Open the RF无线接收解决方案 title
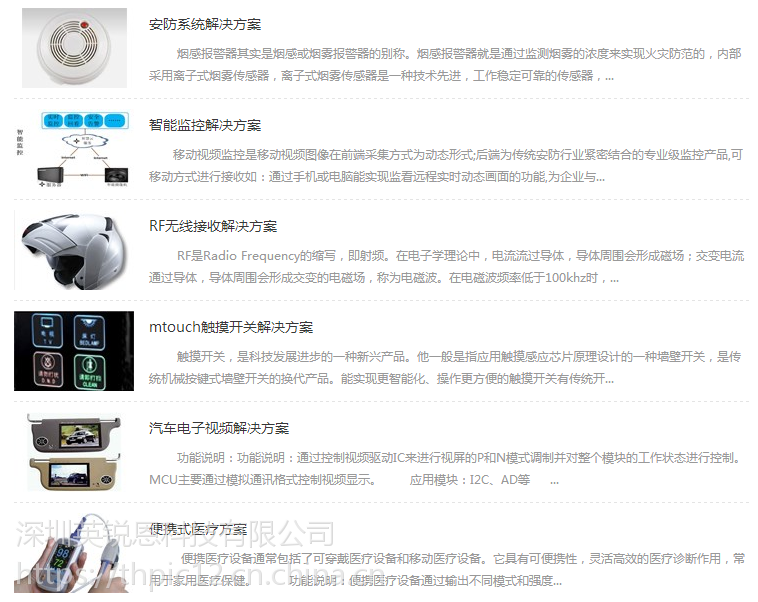 click(x=213, y=226)
